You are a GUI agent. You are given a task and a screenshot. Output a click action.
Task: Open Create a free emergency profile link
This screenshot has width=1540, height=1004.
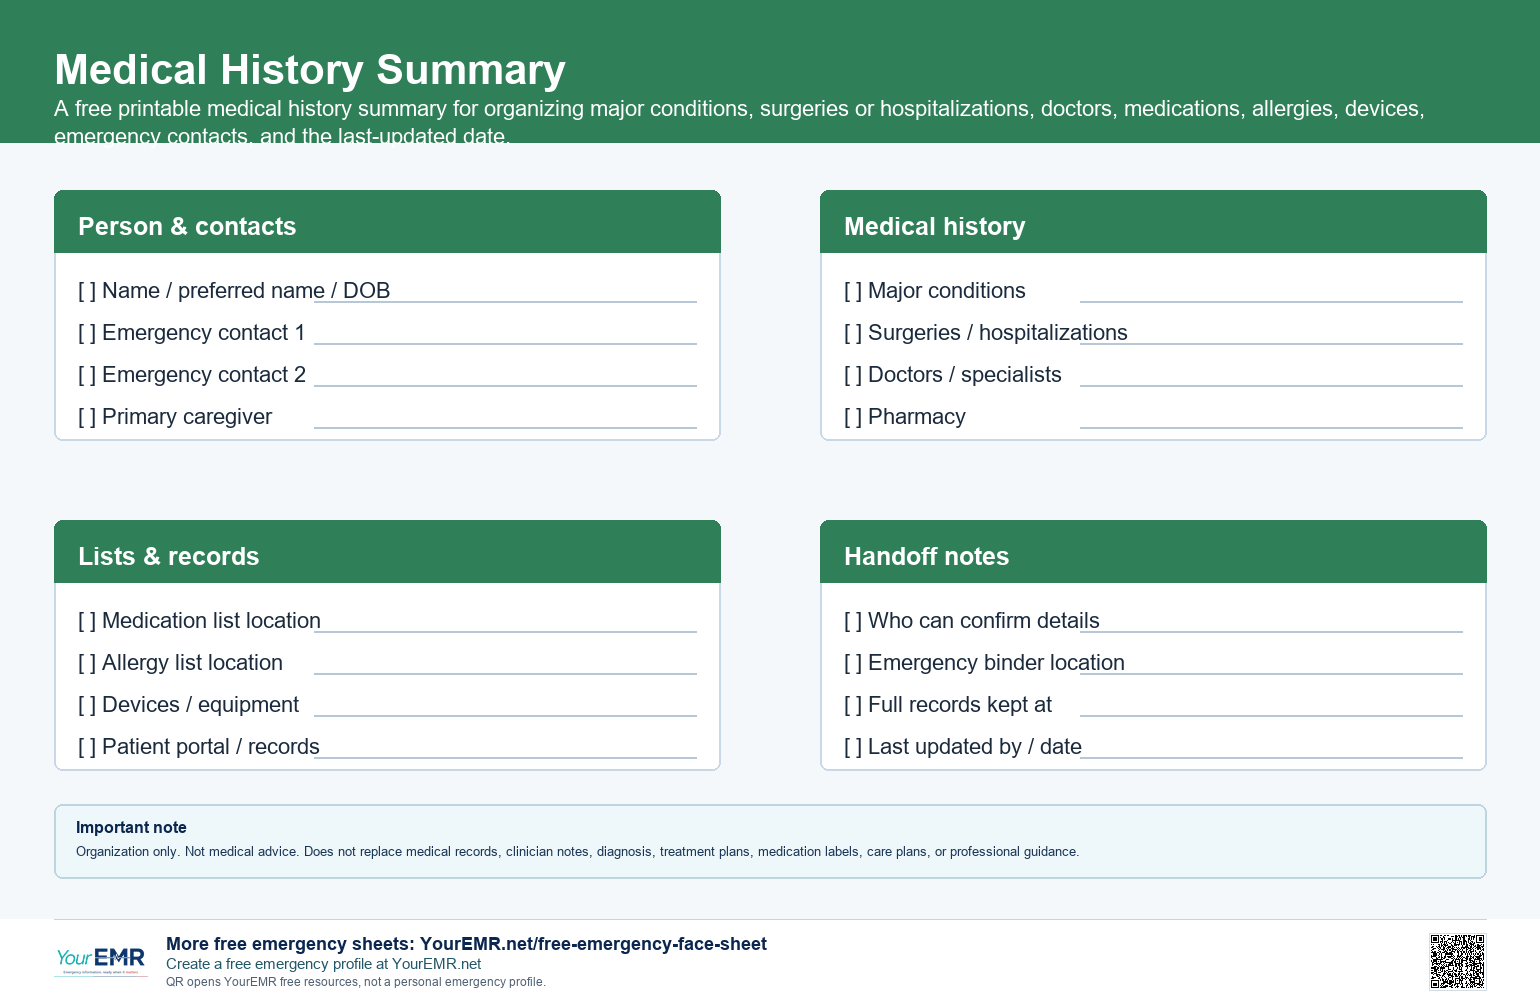pos(323,964)
